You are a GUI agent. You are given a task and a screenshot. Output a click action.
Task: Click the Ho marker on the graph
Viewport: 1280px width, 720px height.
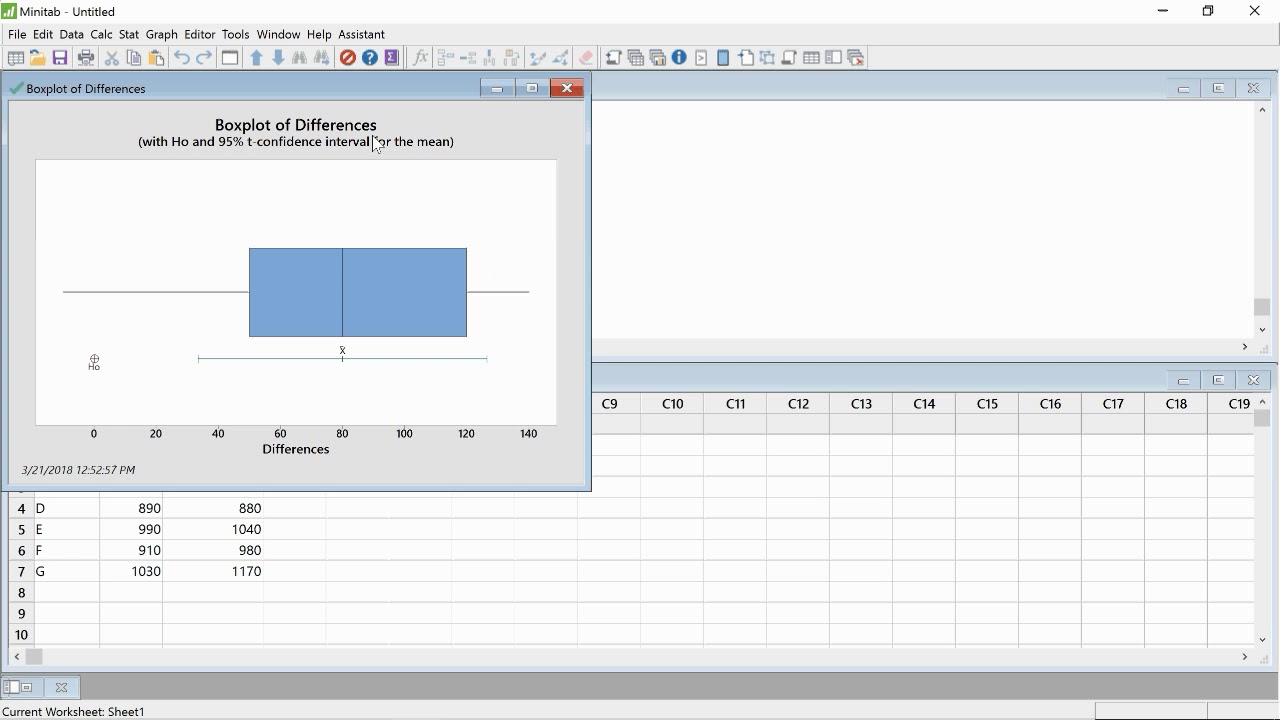94,362
